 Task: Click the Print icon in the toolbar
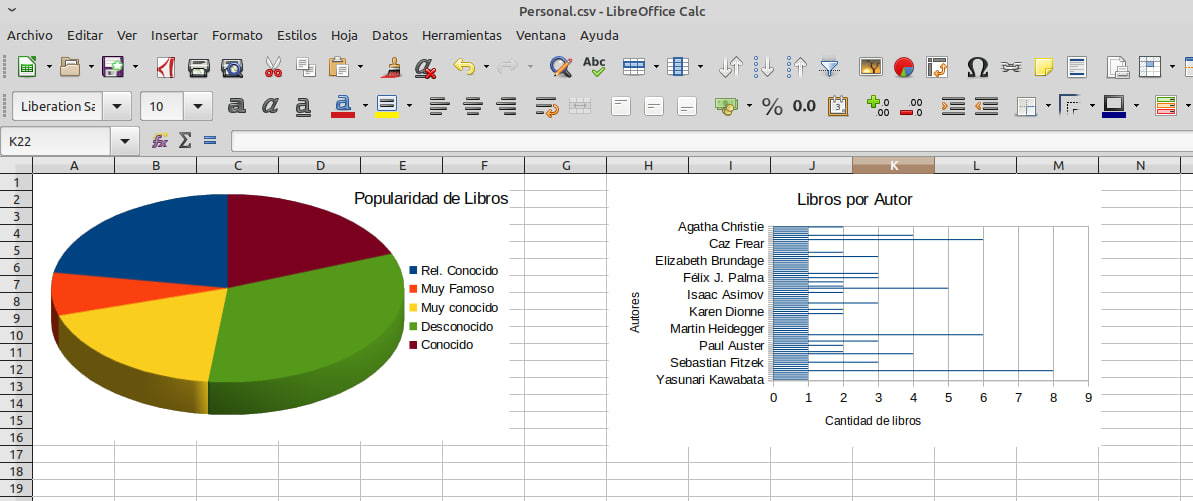pyautogui.click(x=199, y=68)
